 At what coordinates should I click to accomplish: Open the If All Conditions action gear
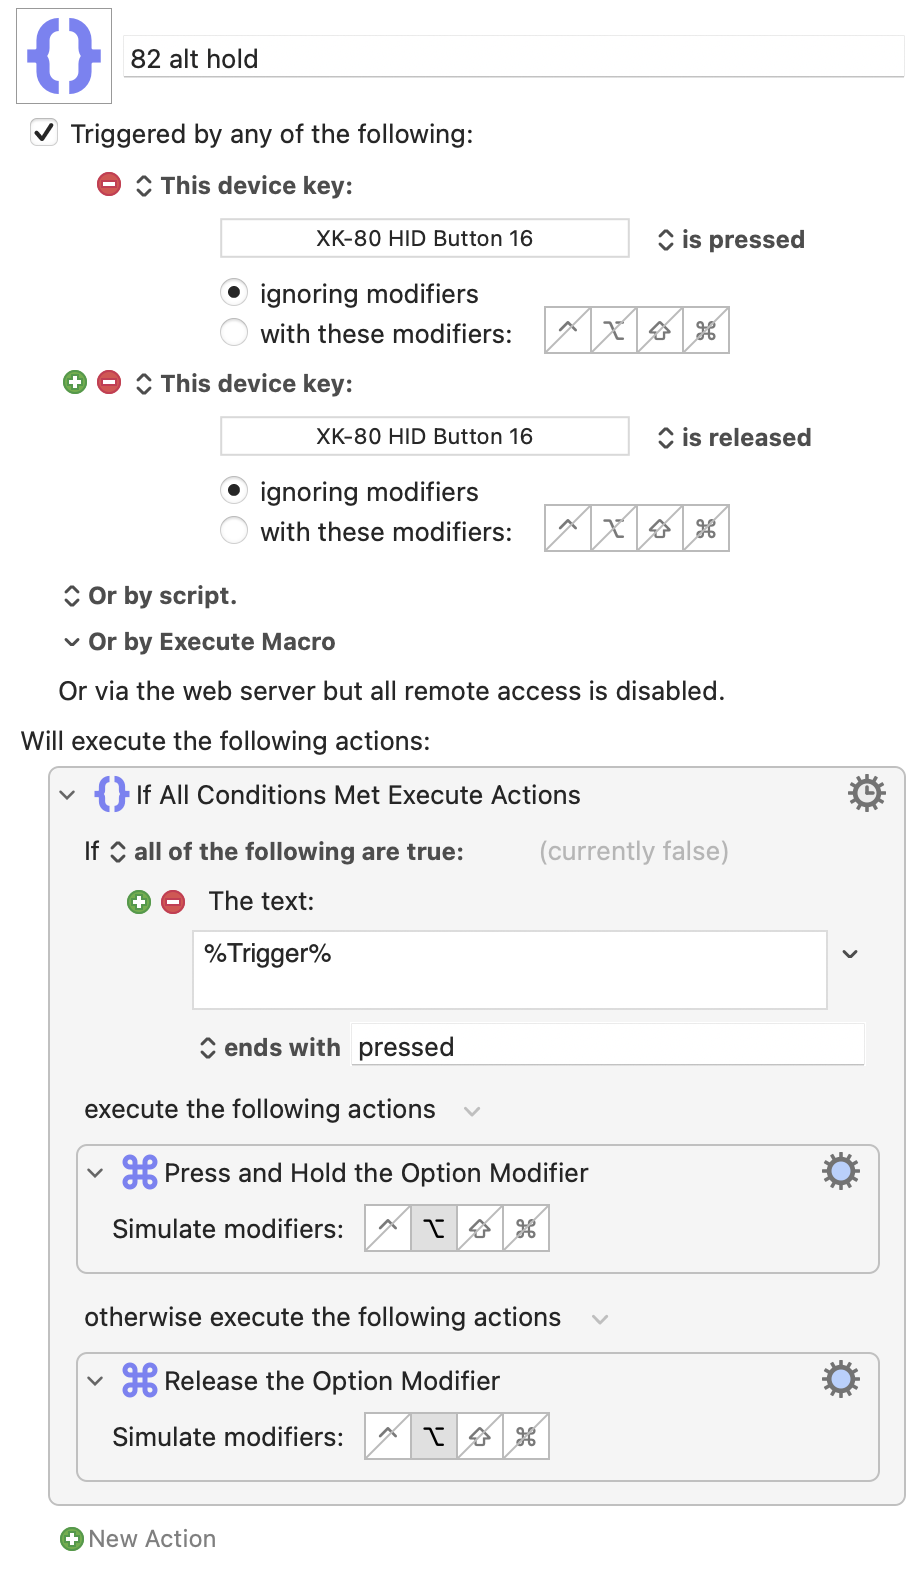[x=866, y=793]
